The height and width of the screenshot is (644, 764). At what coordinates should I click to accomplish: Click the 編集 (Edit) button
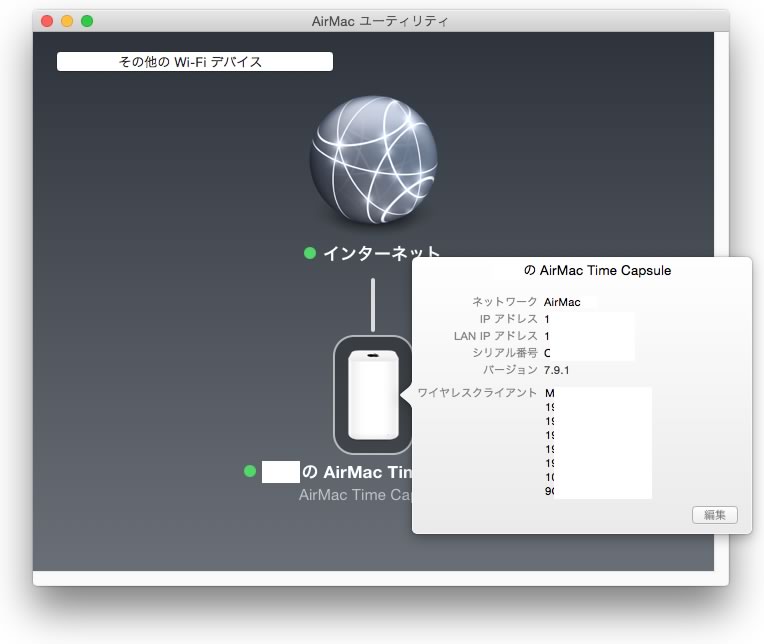(714, 515)
